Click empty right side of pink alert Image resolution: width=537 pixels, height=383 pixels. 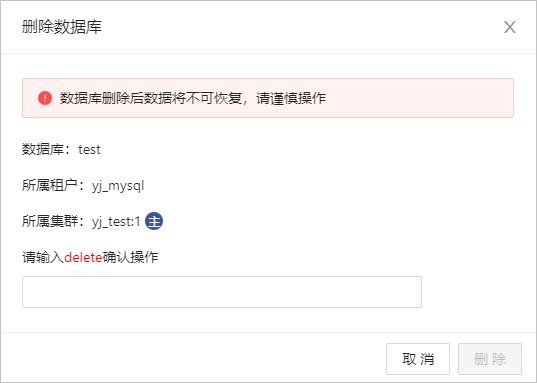point(420,98)
